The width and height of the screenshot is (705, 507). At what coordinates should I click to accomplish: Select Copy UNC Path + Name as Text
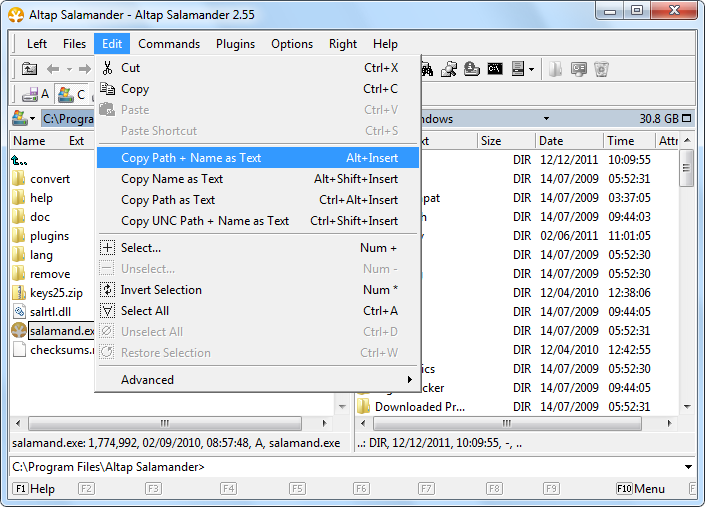[258, 221]
